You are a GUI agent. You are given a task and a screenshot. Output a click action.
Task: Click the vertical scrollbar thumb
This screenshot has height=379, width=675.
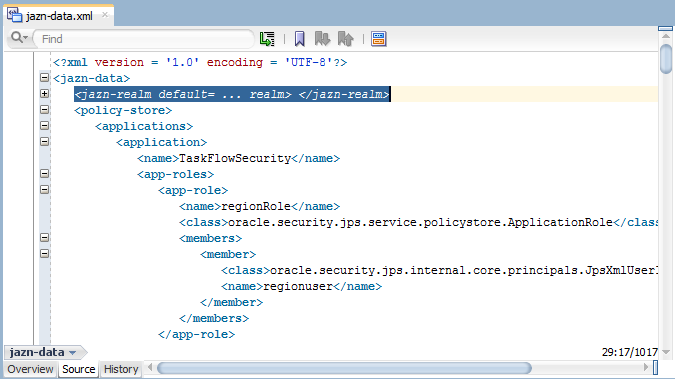(x=666, y=59)
